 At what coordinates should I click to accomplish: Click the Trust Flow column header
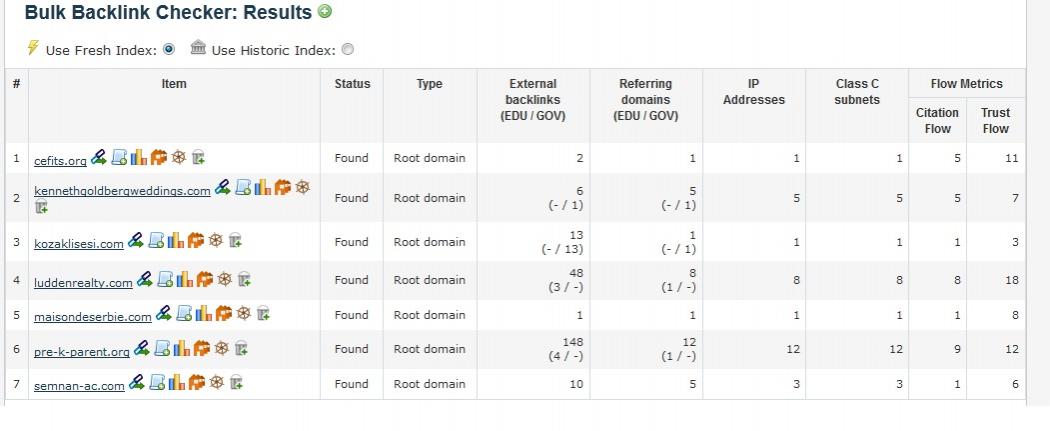[995, 120]
